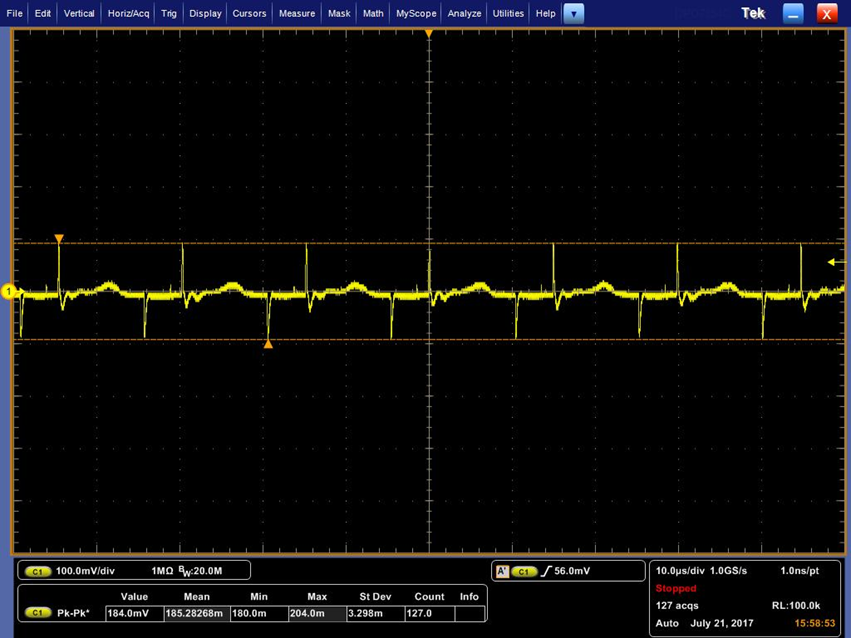Click the 184.0mV Value cell
851x638 pixels.
pos(134,614)
